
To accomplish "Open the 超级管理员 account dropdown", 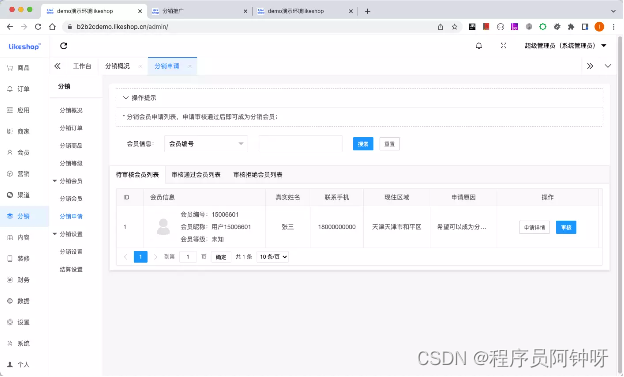I will click(x=566, y=46).
